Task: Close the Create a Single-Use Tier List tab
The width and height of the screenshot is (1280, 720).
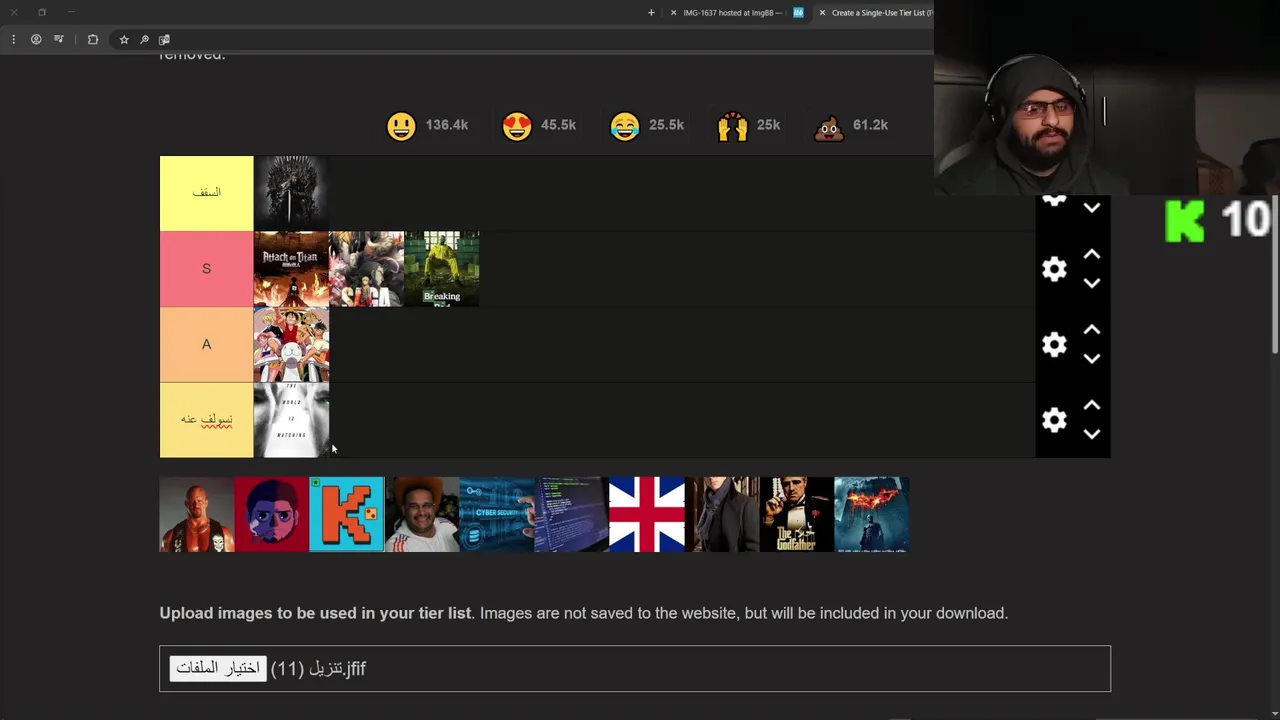Action: [x=822, y=12]
